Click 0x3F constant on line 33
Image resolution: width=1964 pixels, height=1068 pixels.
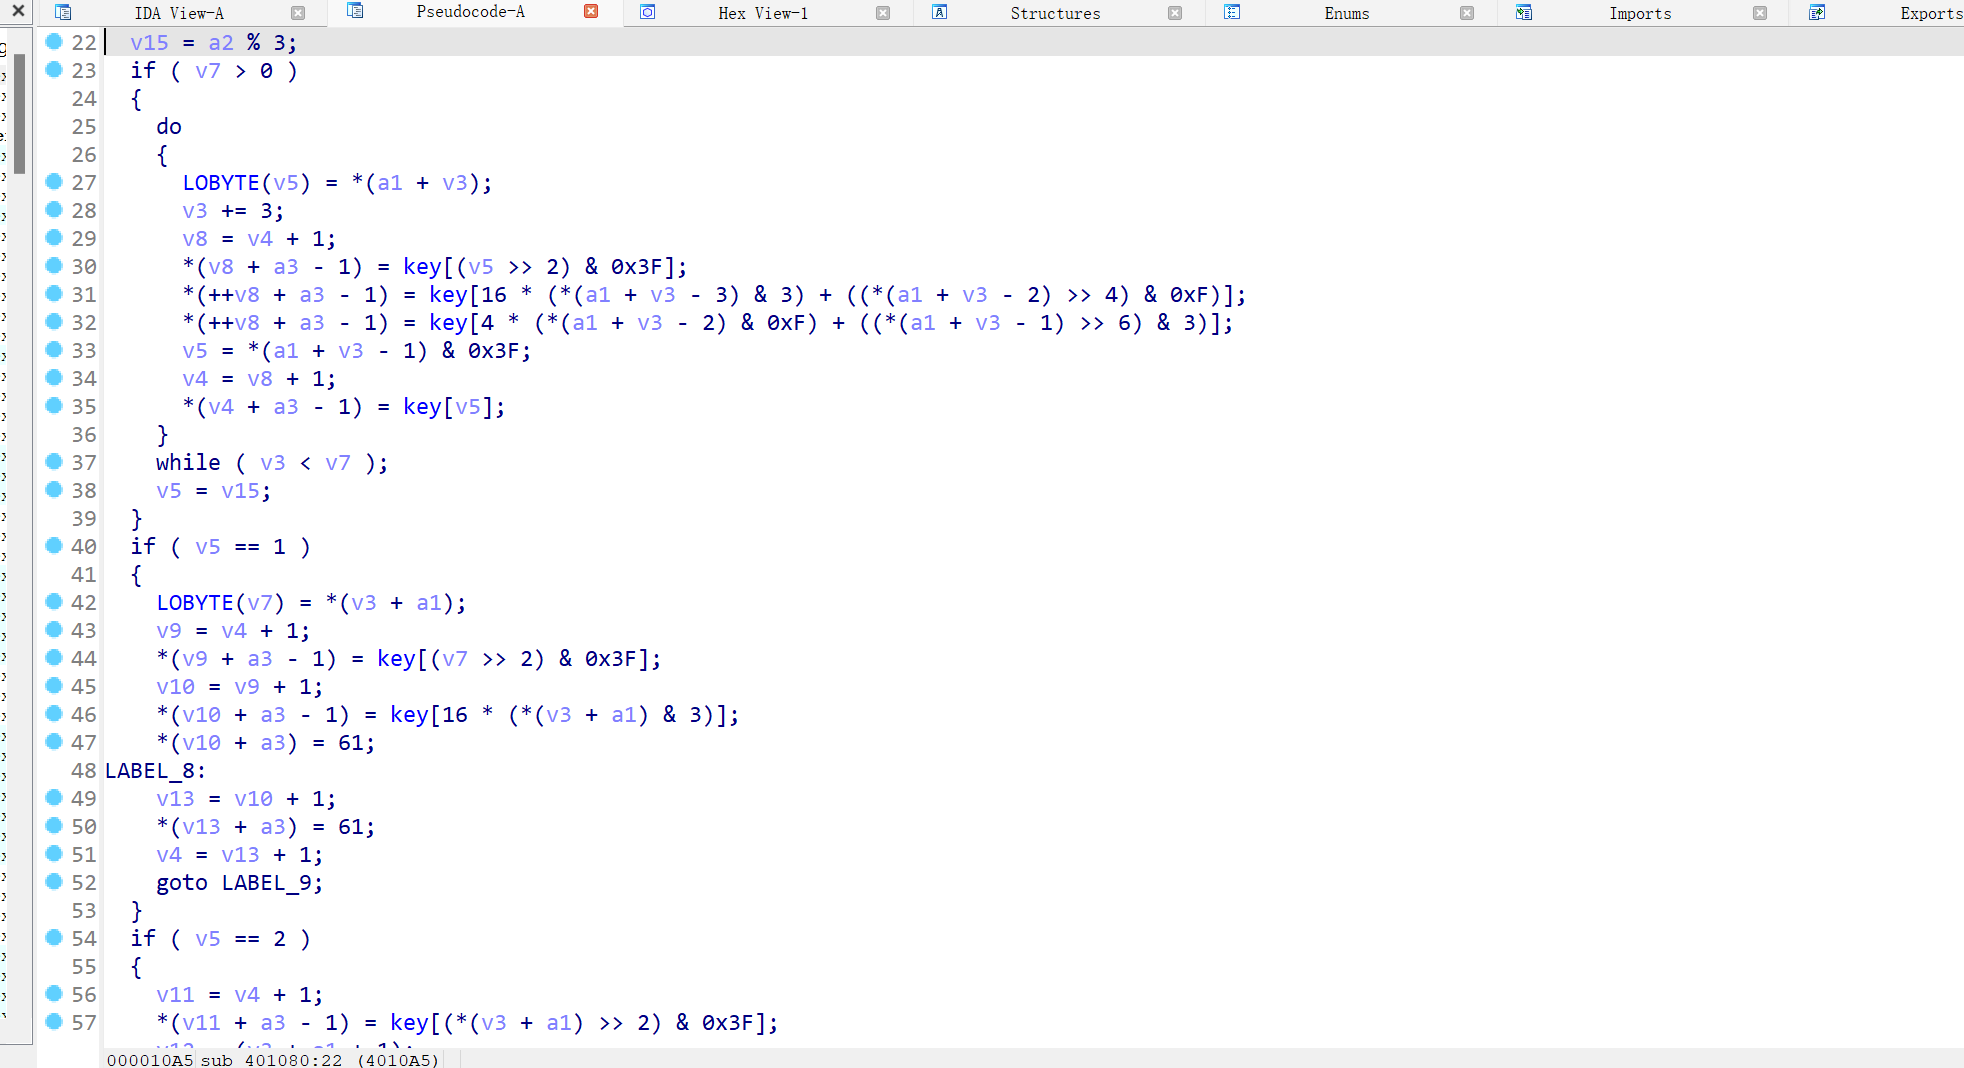click(x=494, y=351)
